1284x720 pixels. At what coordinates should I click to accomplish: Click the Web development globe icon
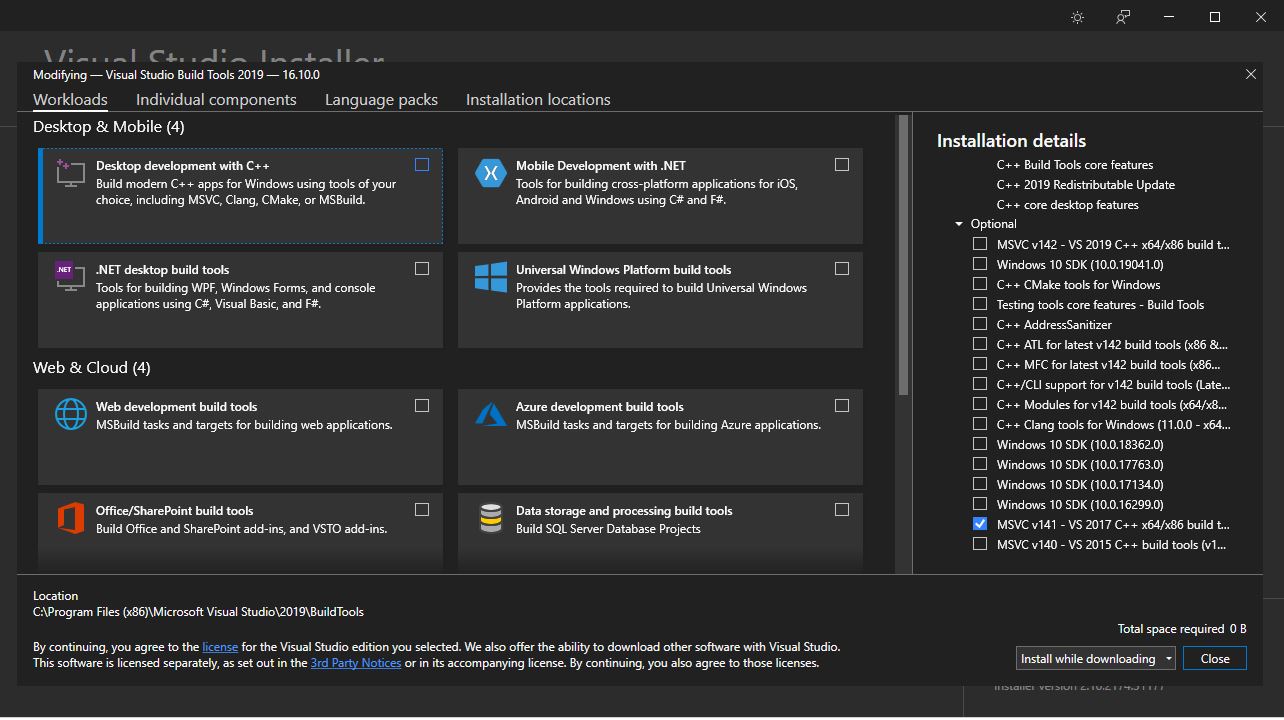[x=70, y=414]
